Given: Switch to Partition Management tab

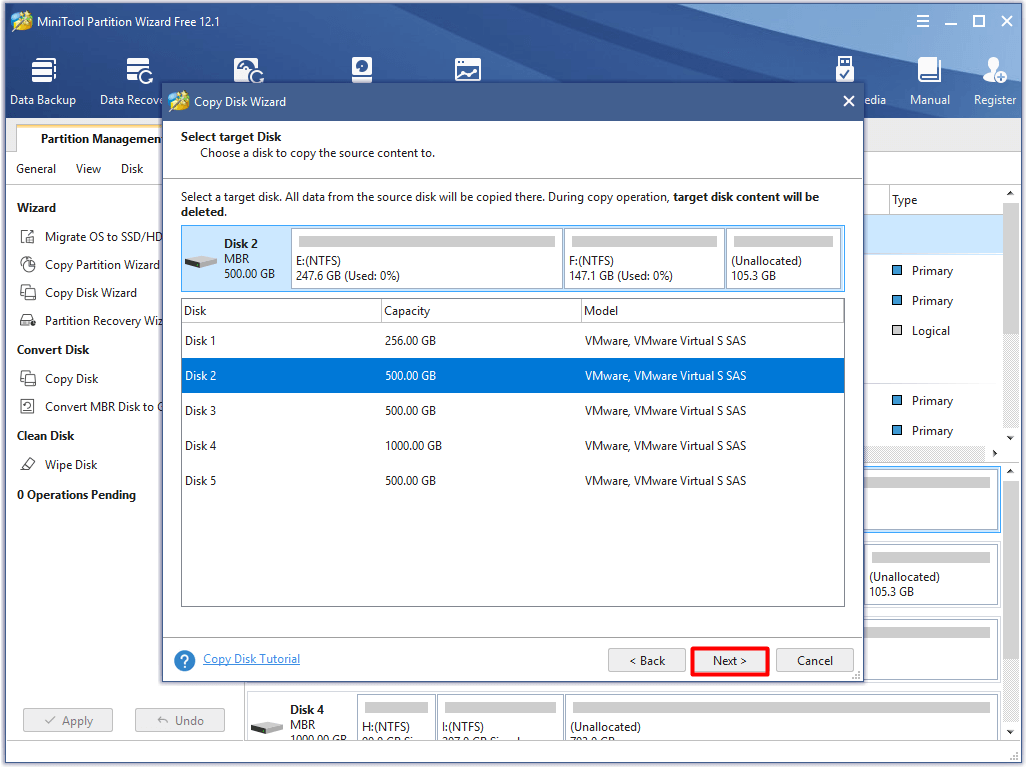Looking at the screenshot, I should (90, 138).
